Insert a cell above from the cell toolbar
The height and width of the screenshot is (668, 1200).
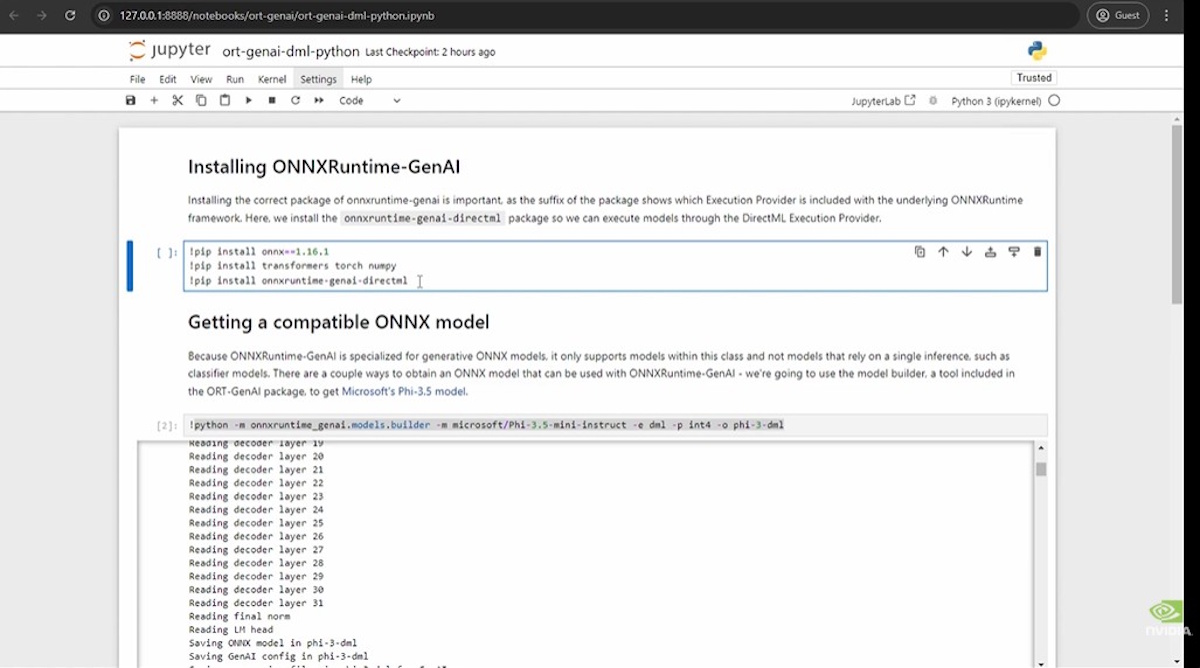click(x=990, y=252)
